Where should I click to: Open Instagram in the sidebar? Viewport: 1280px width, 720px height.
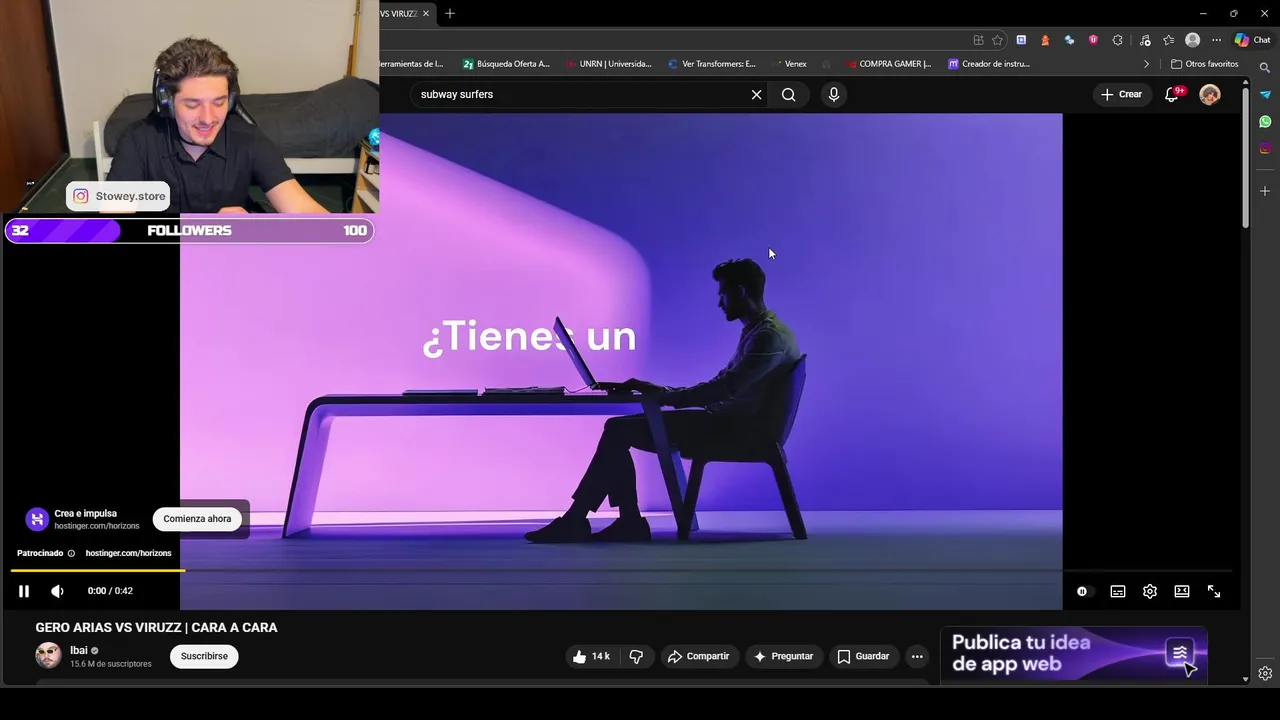tap(1265, 148)
